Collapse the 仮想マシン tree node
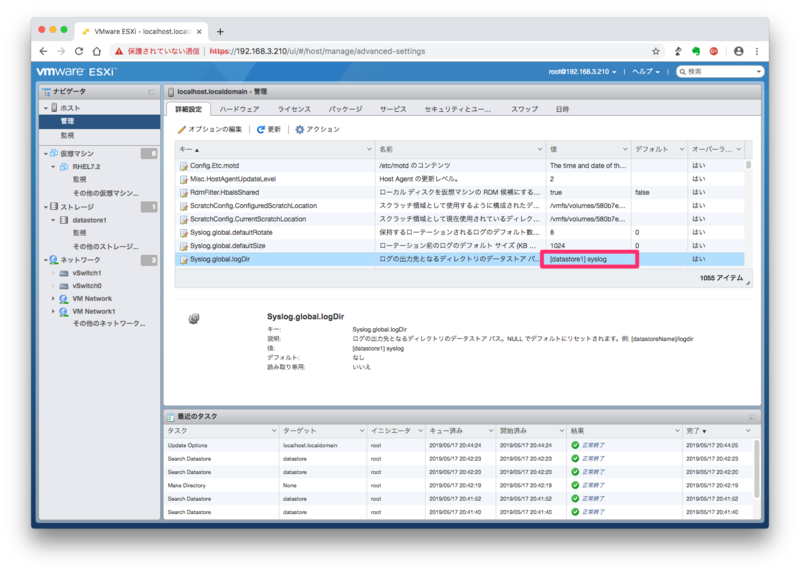Screen dimensions: 800x573 click(46, 154)
